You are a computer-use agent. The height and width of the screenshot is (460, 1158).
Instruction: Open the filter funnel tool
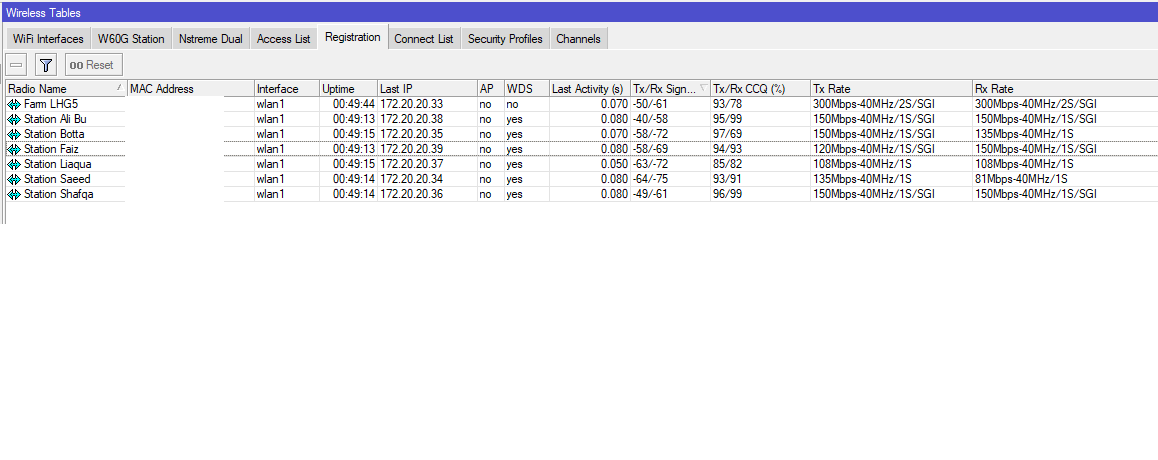click(x=46, y=65)
